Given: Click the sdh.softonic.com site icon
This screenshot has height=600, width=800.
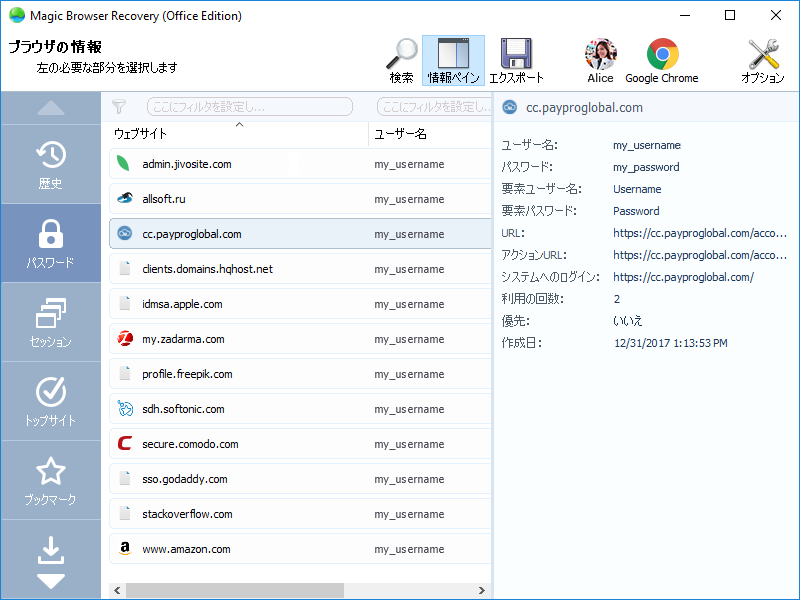Looking at the screenshot, I should tap(125, 409).
